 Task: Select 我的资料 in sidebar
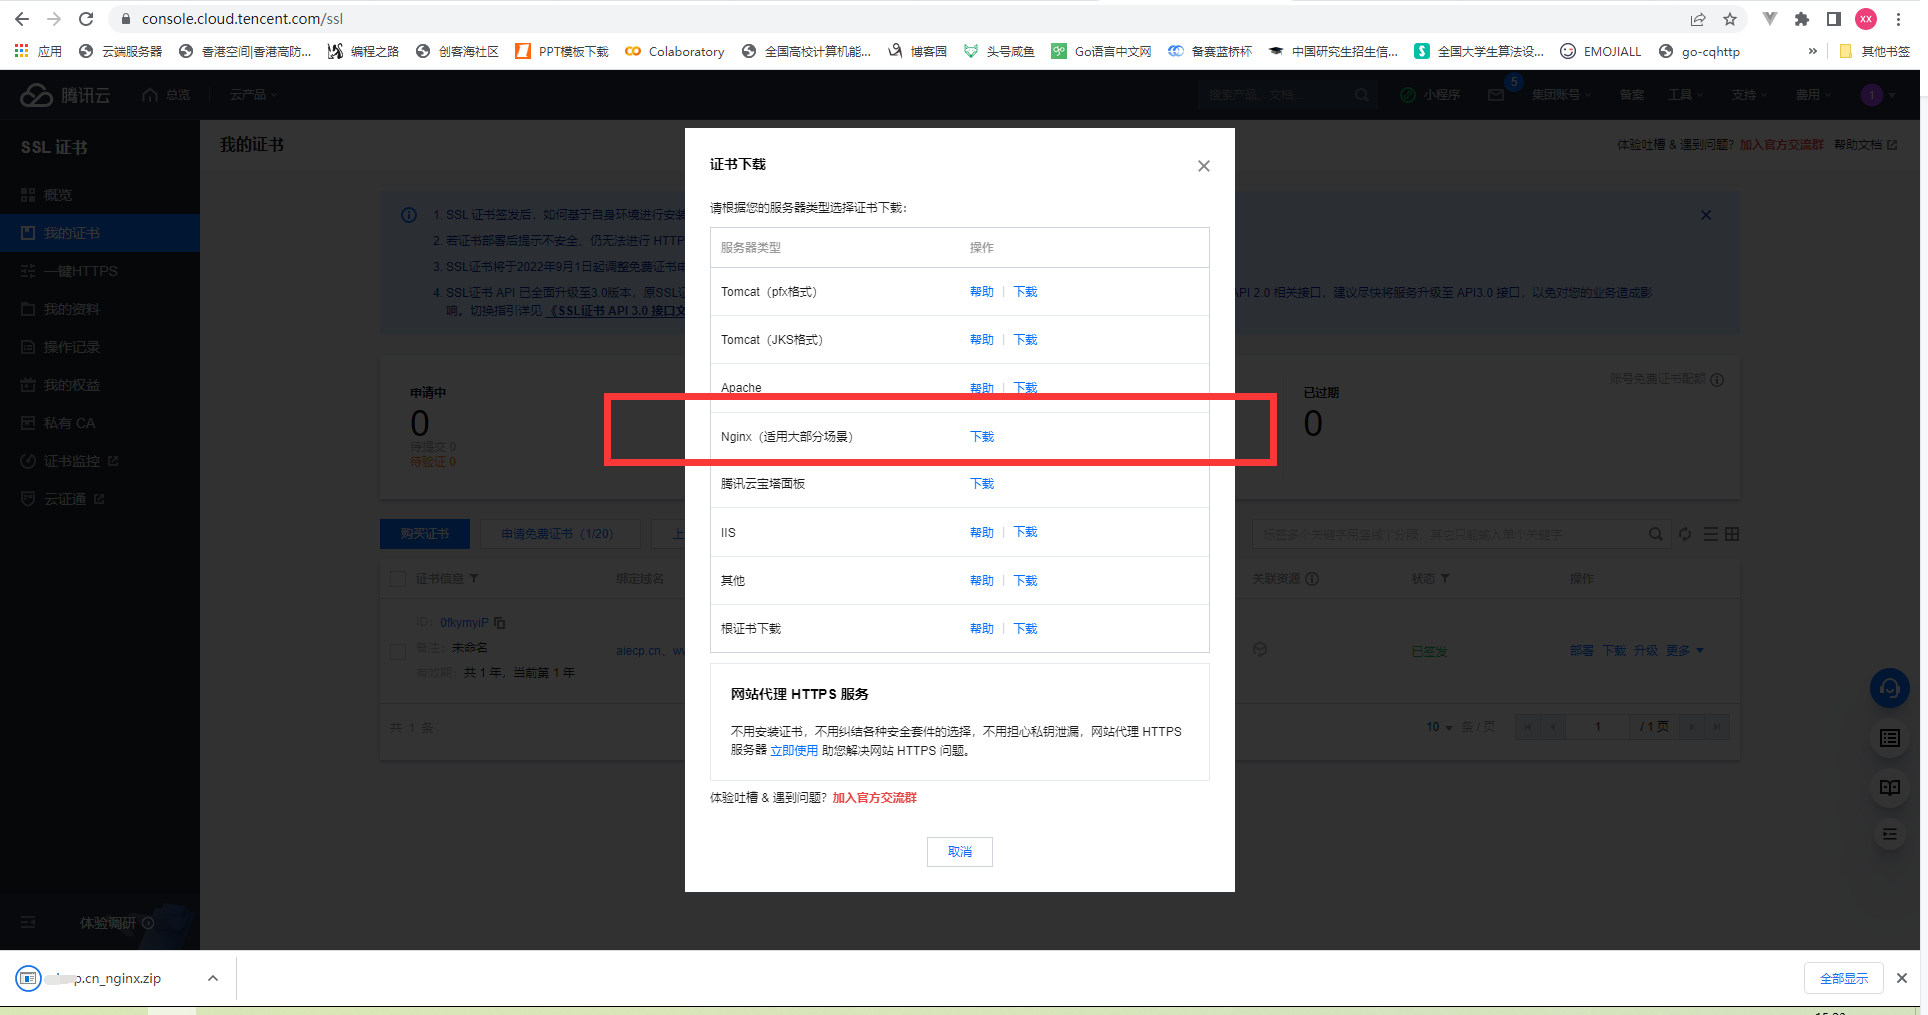click(x=100, y=309)
